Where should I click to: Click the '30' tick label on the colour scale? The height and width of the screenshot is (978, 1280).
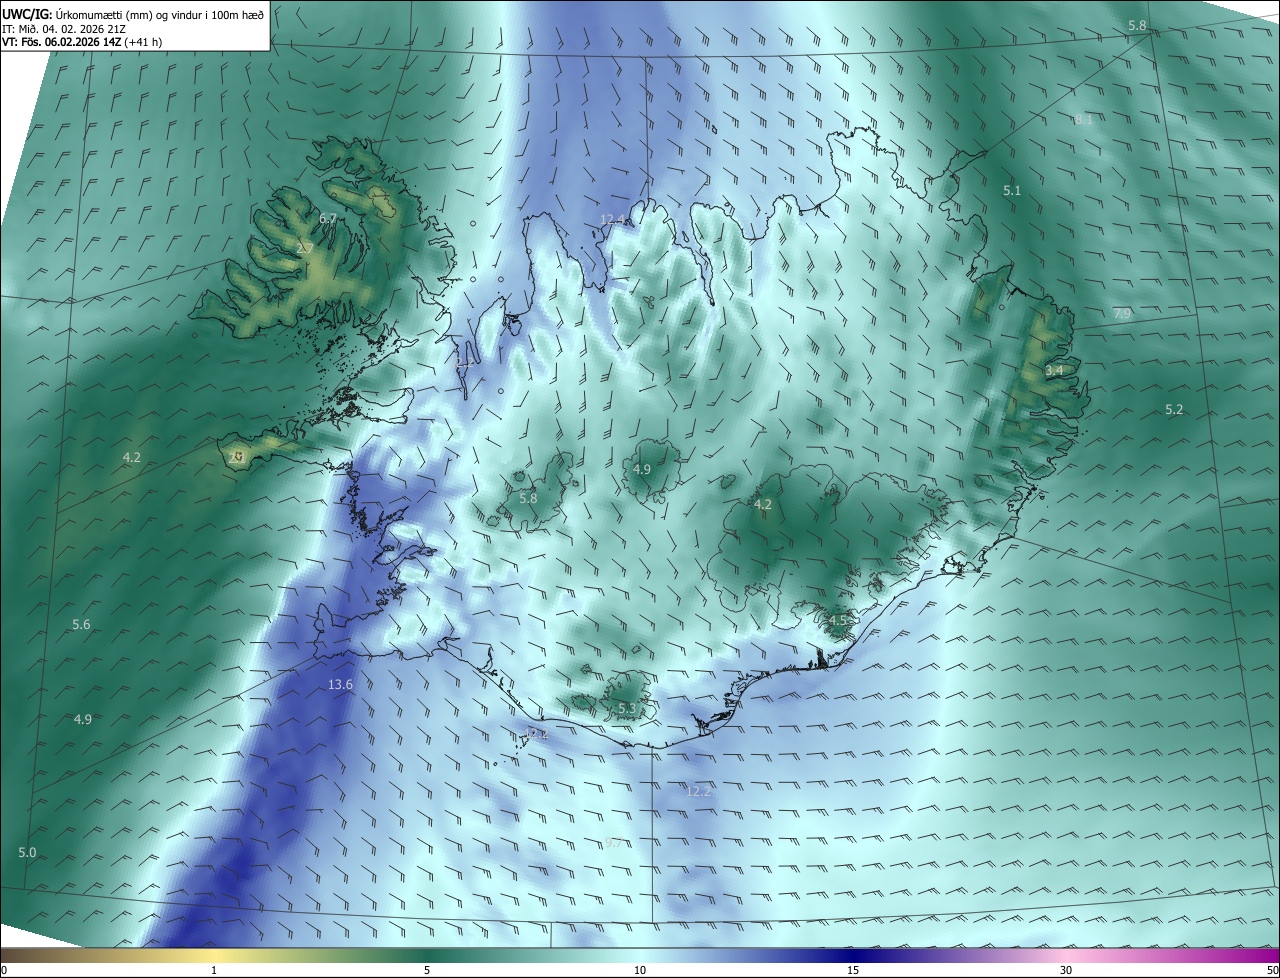click(1066, 971)
